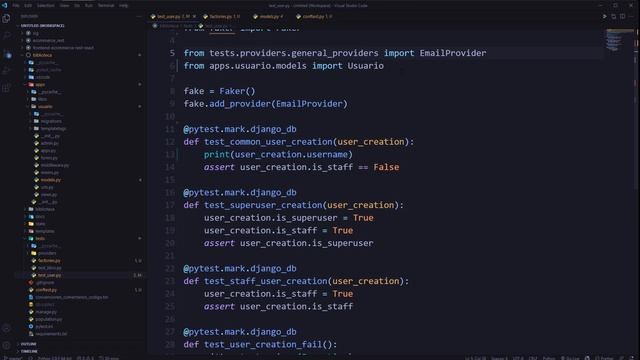Open the Terminal menu
This screenshot has width=640, height=360.
106,6
